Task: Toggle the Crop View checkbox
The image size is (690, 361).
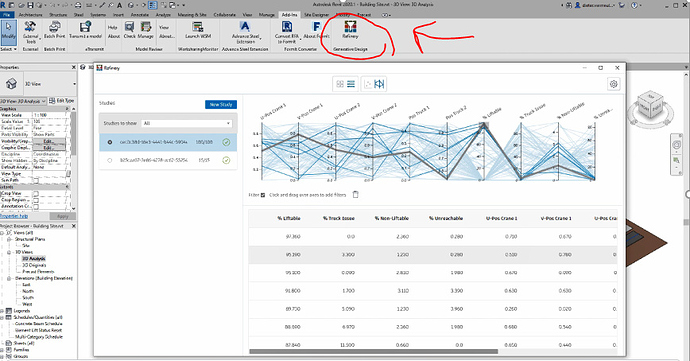Action: tap(36, 193)
